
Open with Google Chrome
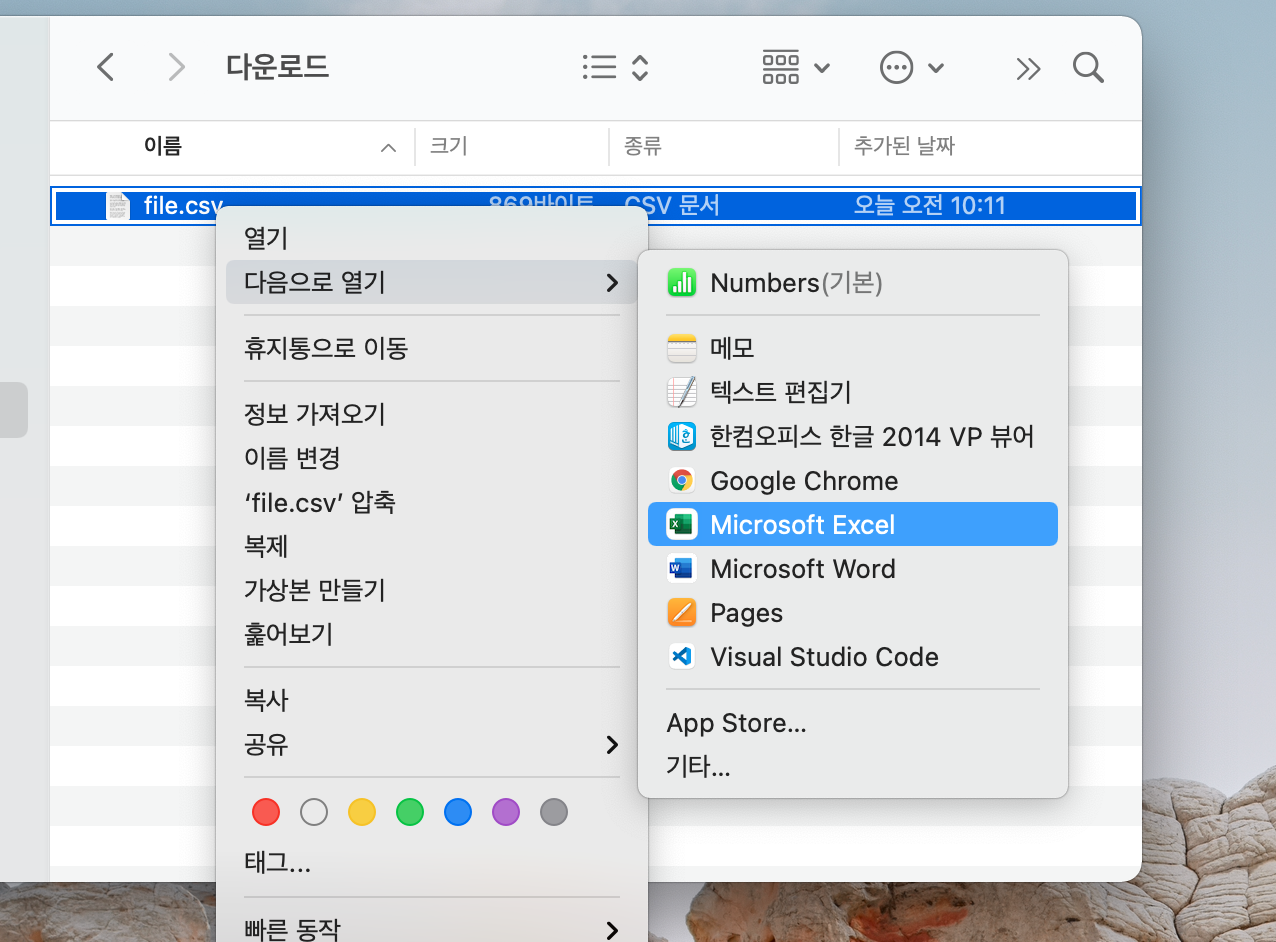[x=853, y=480]
